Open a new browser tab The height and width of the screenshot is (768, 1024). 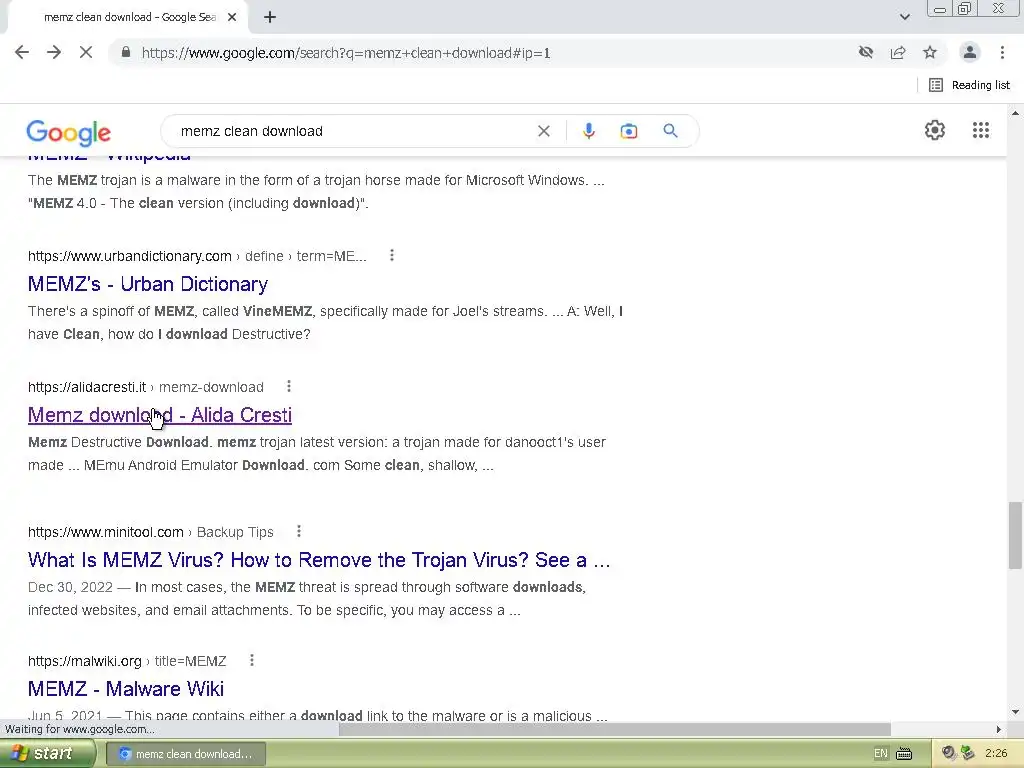coord(270,17)
